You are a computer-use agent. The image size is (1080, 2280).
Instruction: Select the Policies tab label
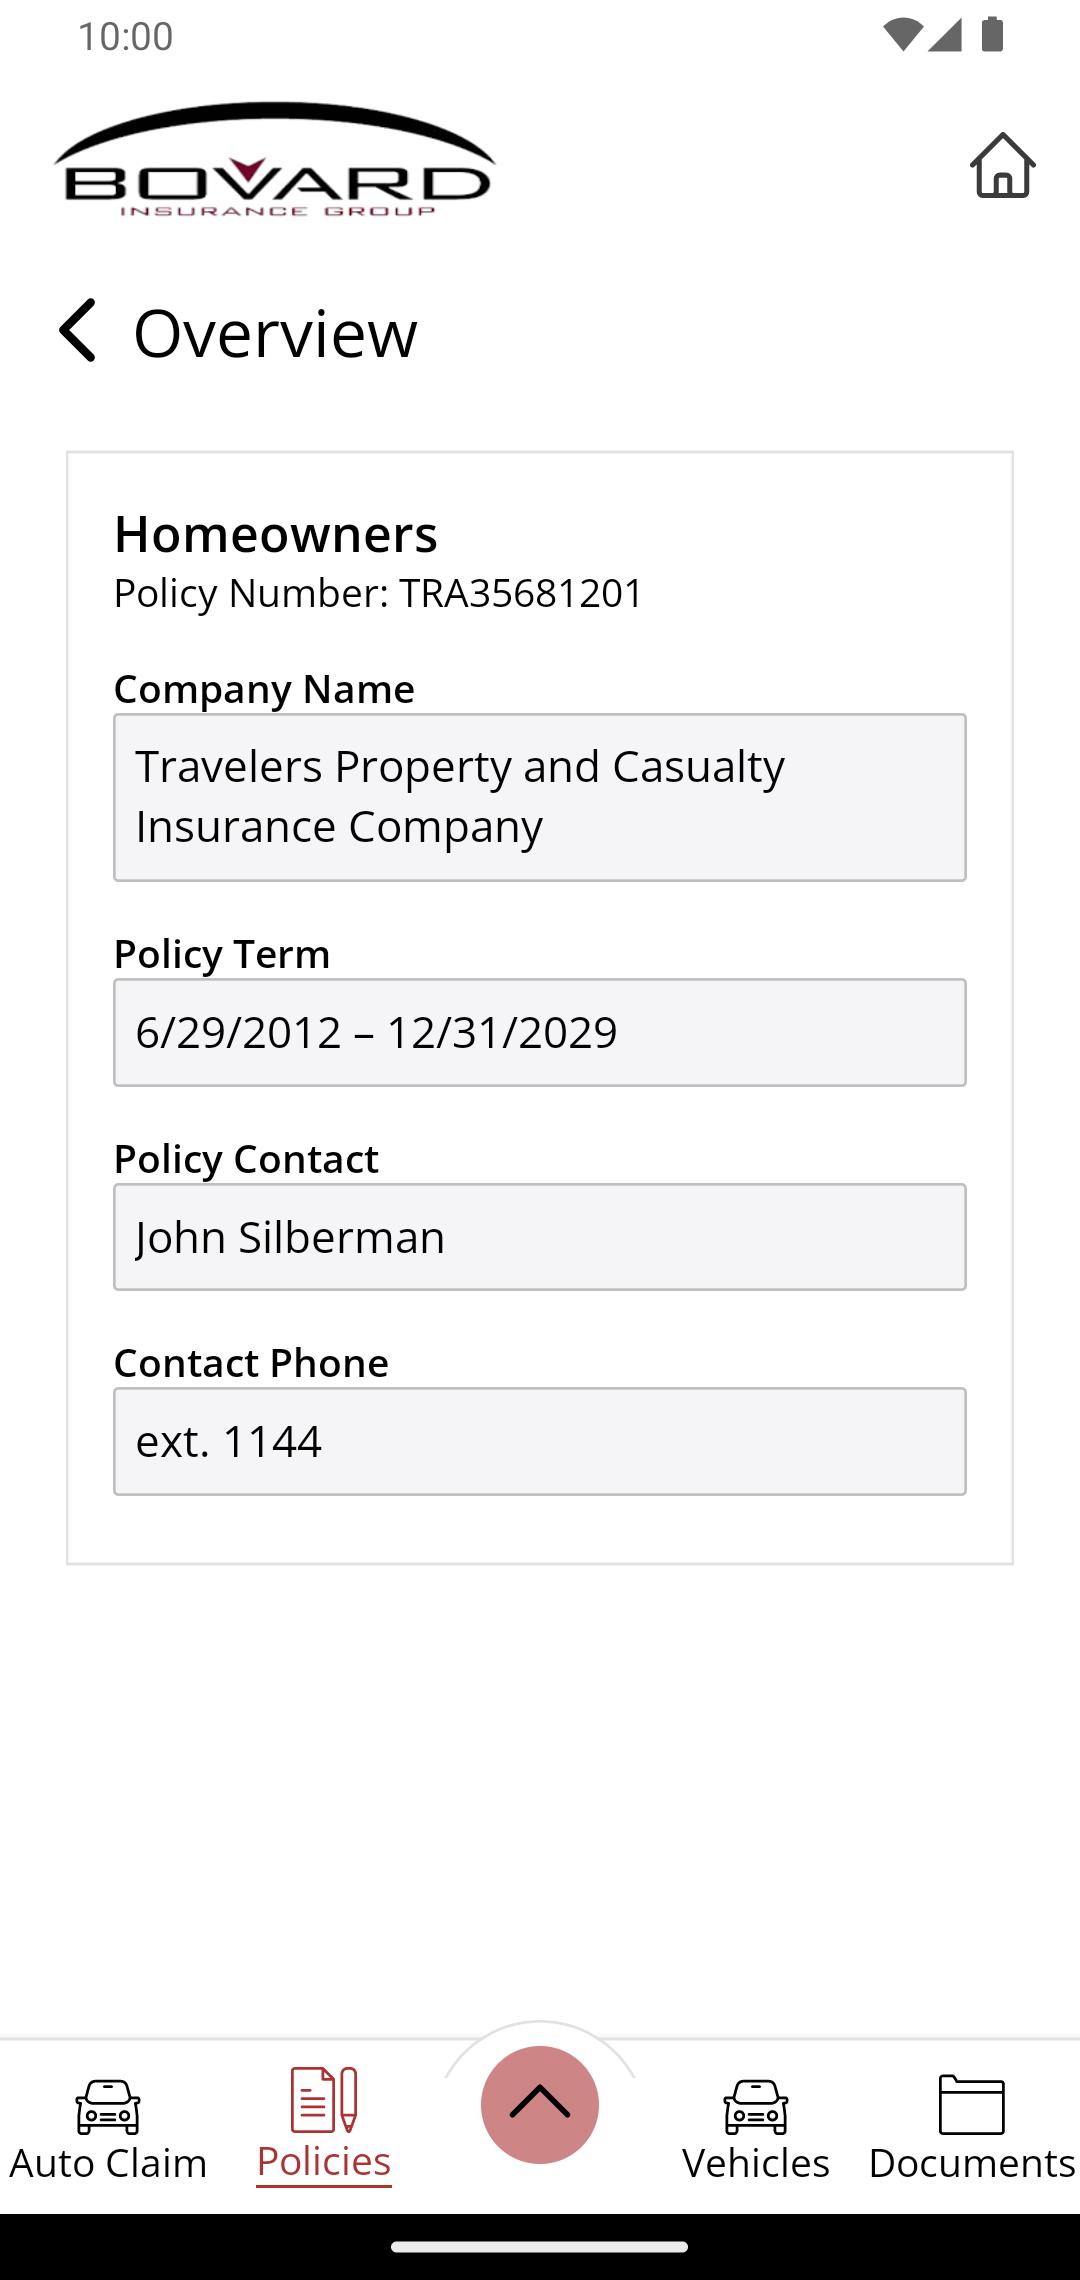[x=323, y=2162]
